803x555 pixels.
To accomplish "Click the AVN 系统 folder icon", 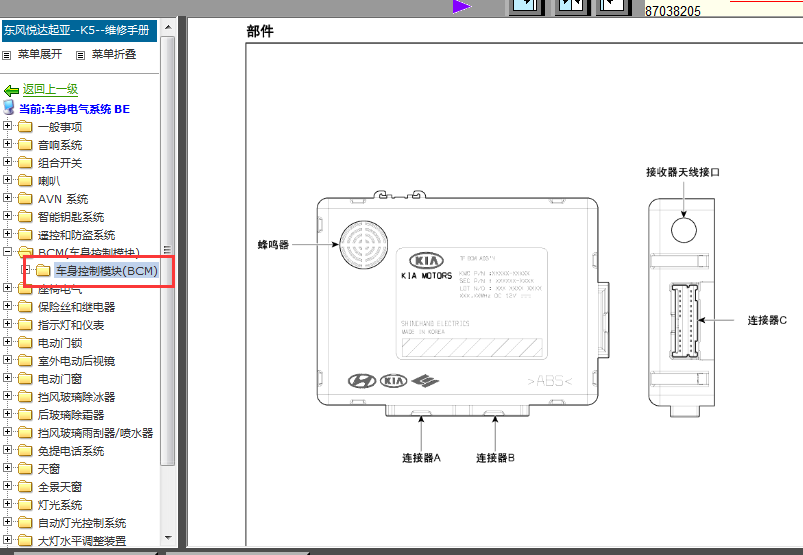I will 25,199.
